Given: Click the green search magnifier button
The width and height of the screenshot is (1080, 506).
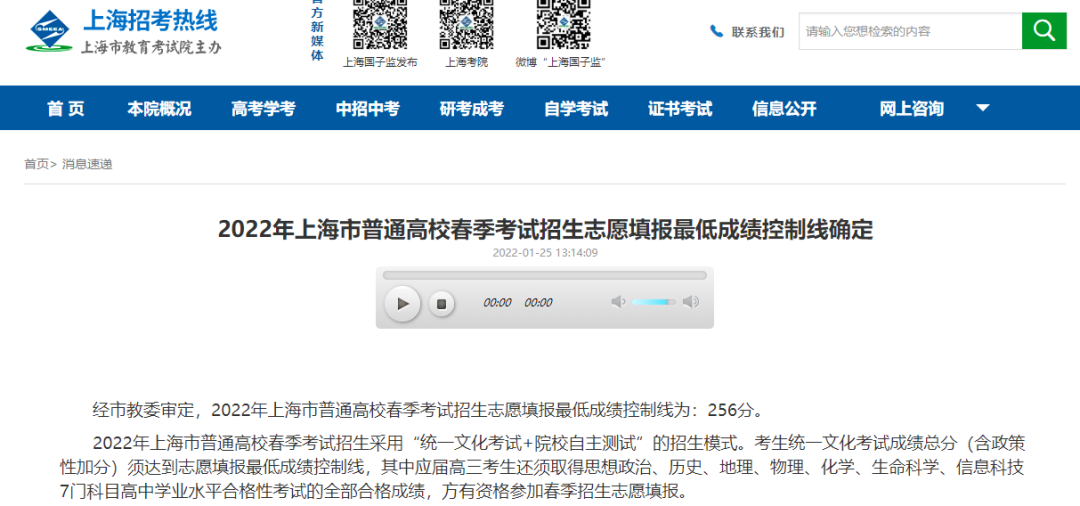Looking at the screenshot, I should (x=1044, y=31).
